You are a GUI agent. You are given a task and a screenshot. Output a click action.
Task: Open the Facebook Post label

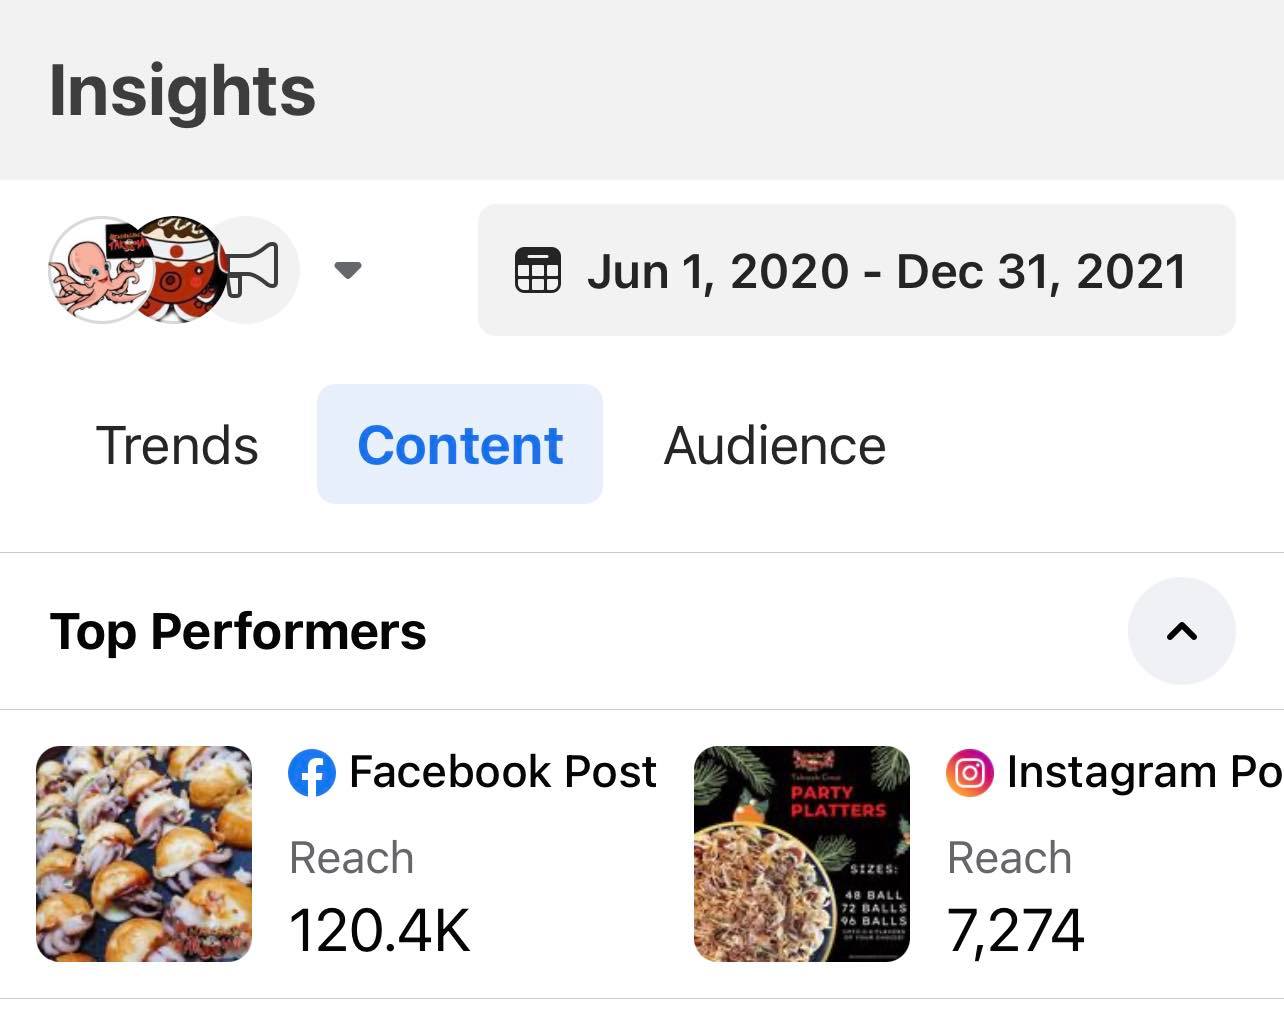(502, 772)
